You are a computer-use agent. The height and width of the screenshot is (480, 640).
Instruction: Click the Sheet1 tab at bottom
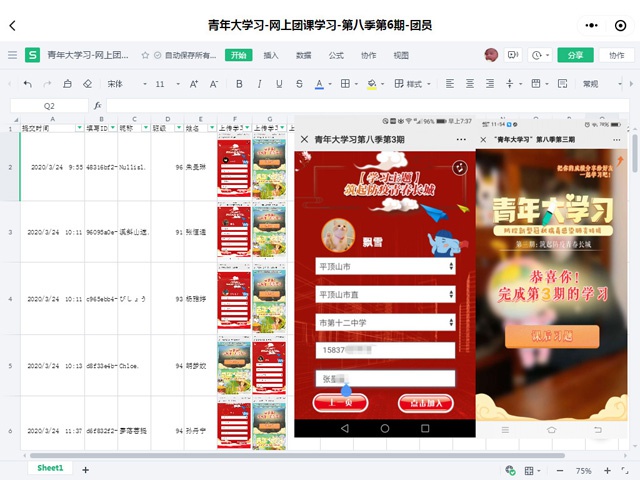[50, 468]
